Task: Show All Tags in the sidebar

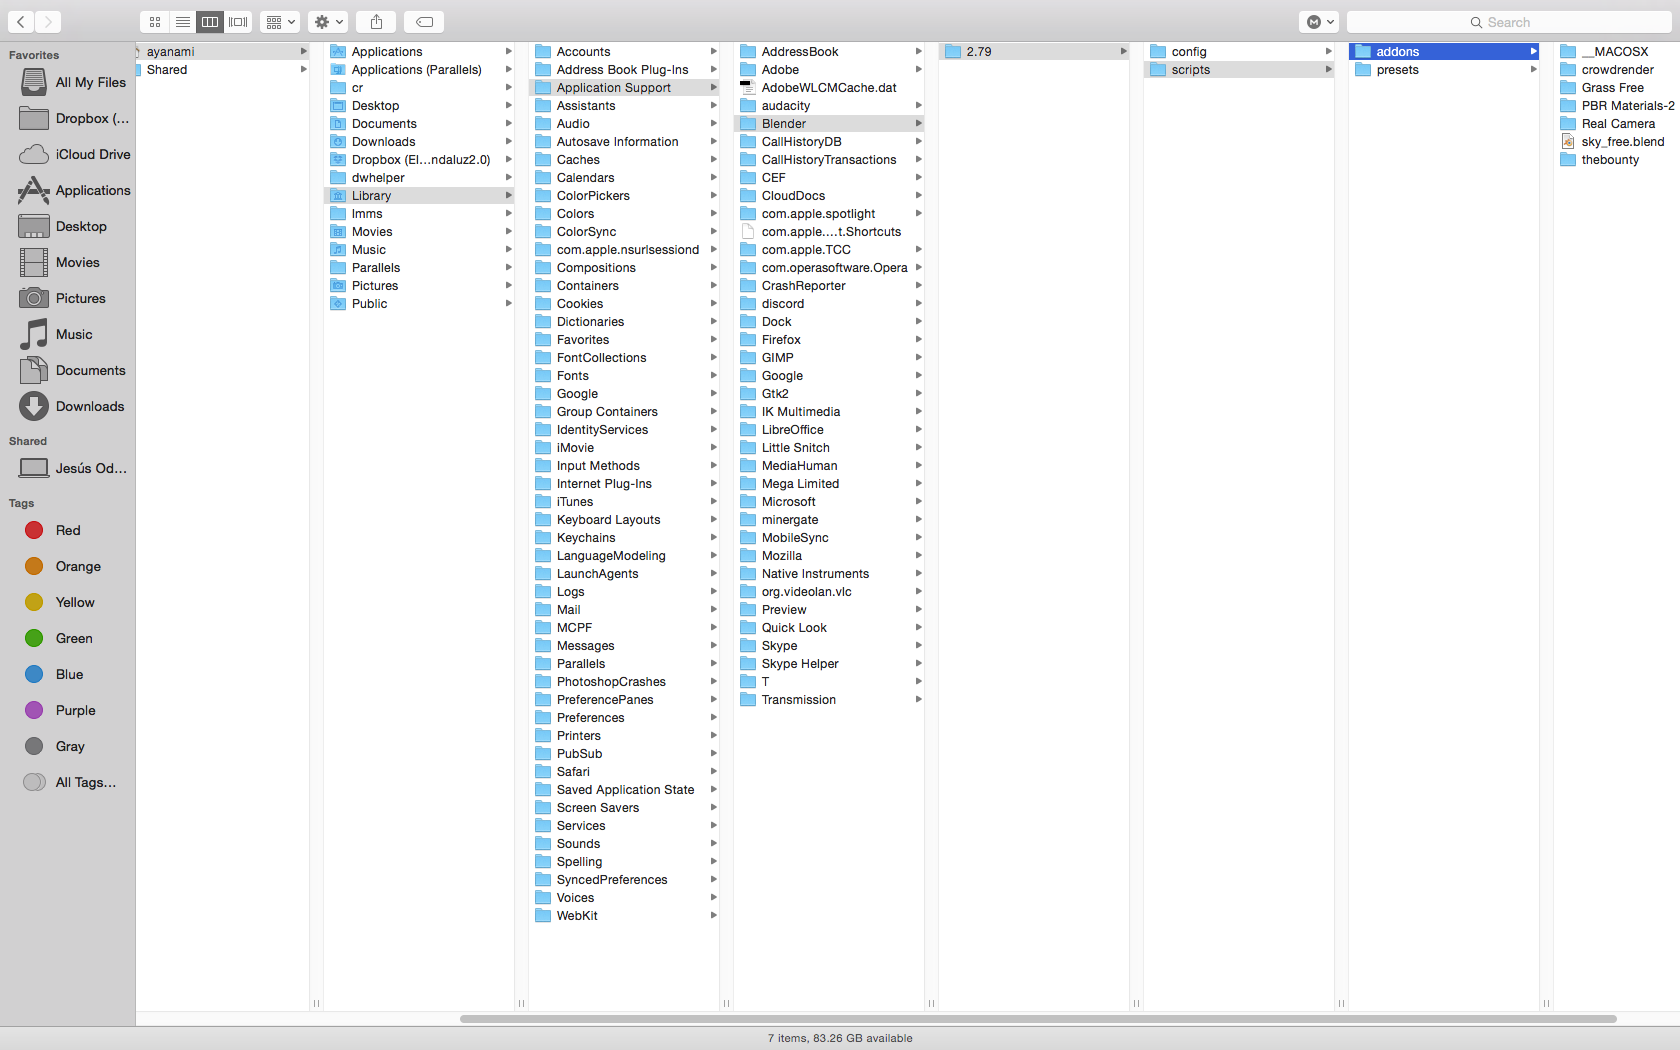Action: (x=68, y=782)
